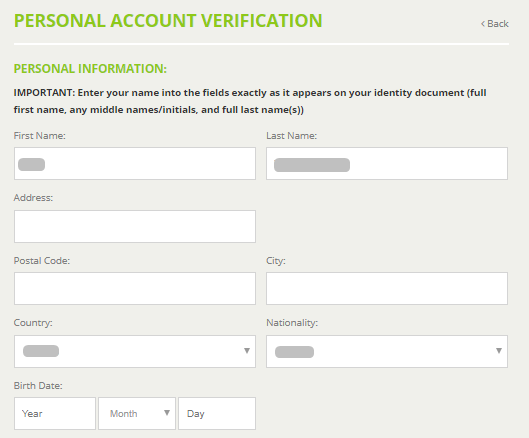Focus the Last Name input field
Image resolution: width=529 pixels, height=438 pixels.
[387, 163]
